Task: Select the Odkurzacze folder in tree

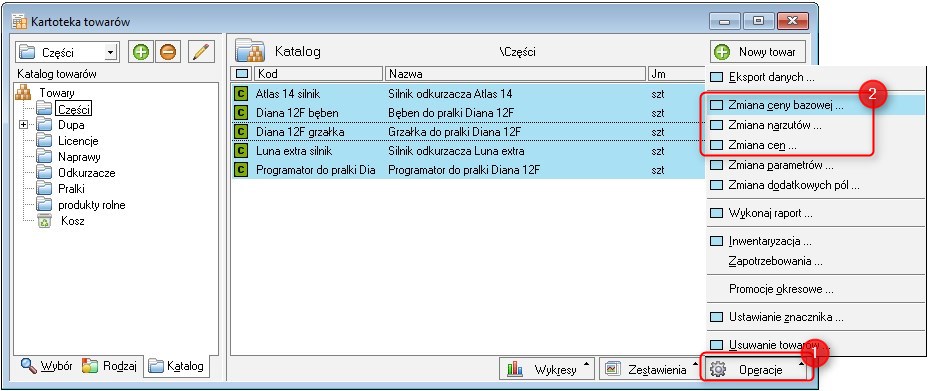Action: [87, 173]
